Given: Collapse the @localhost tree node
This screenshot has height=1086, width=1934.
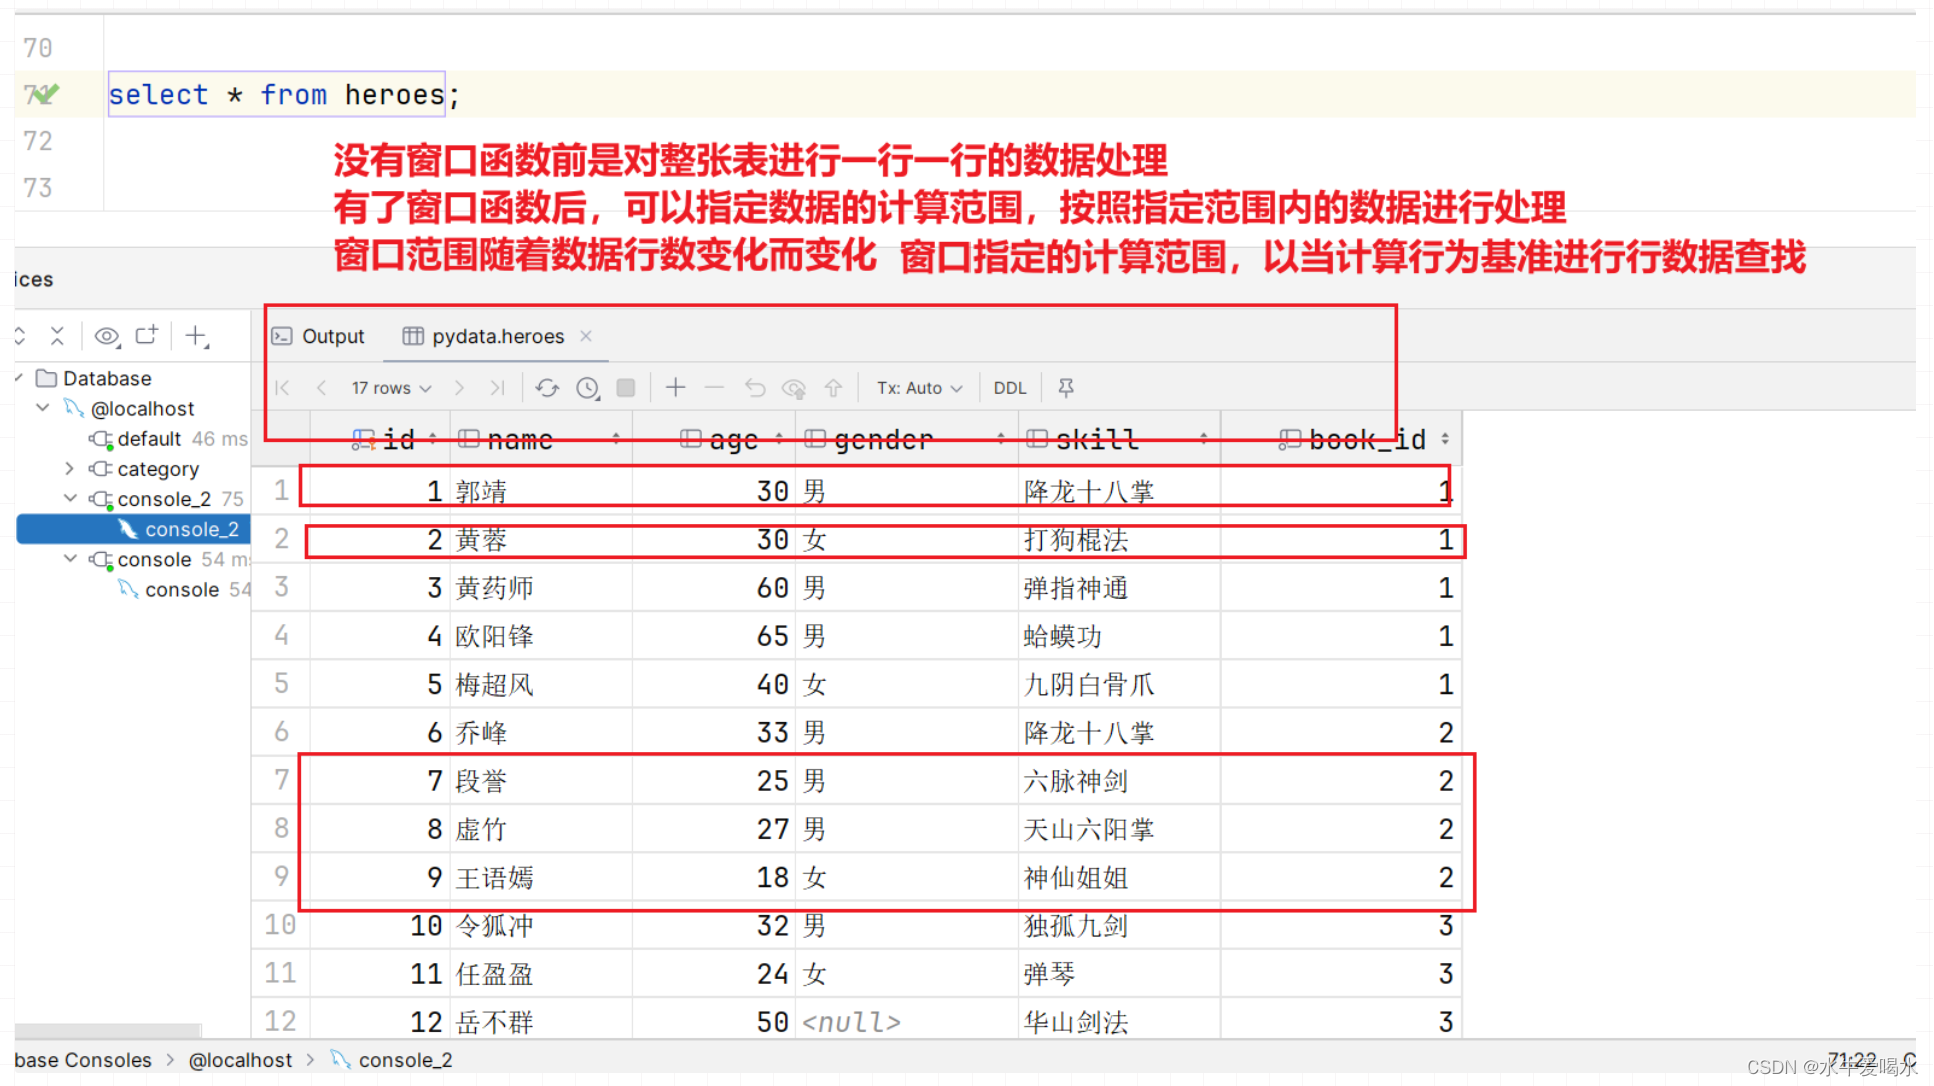Looking at the screenshot, I should click(x=43, y=408).
